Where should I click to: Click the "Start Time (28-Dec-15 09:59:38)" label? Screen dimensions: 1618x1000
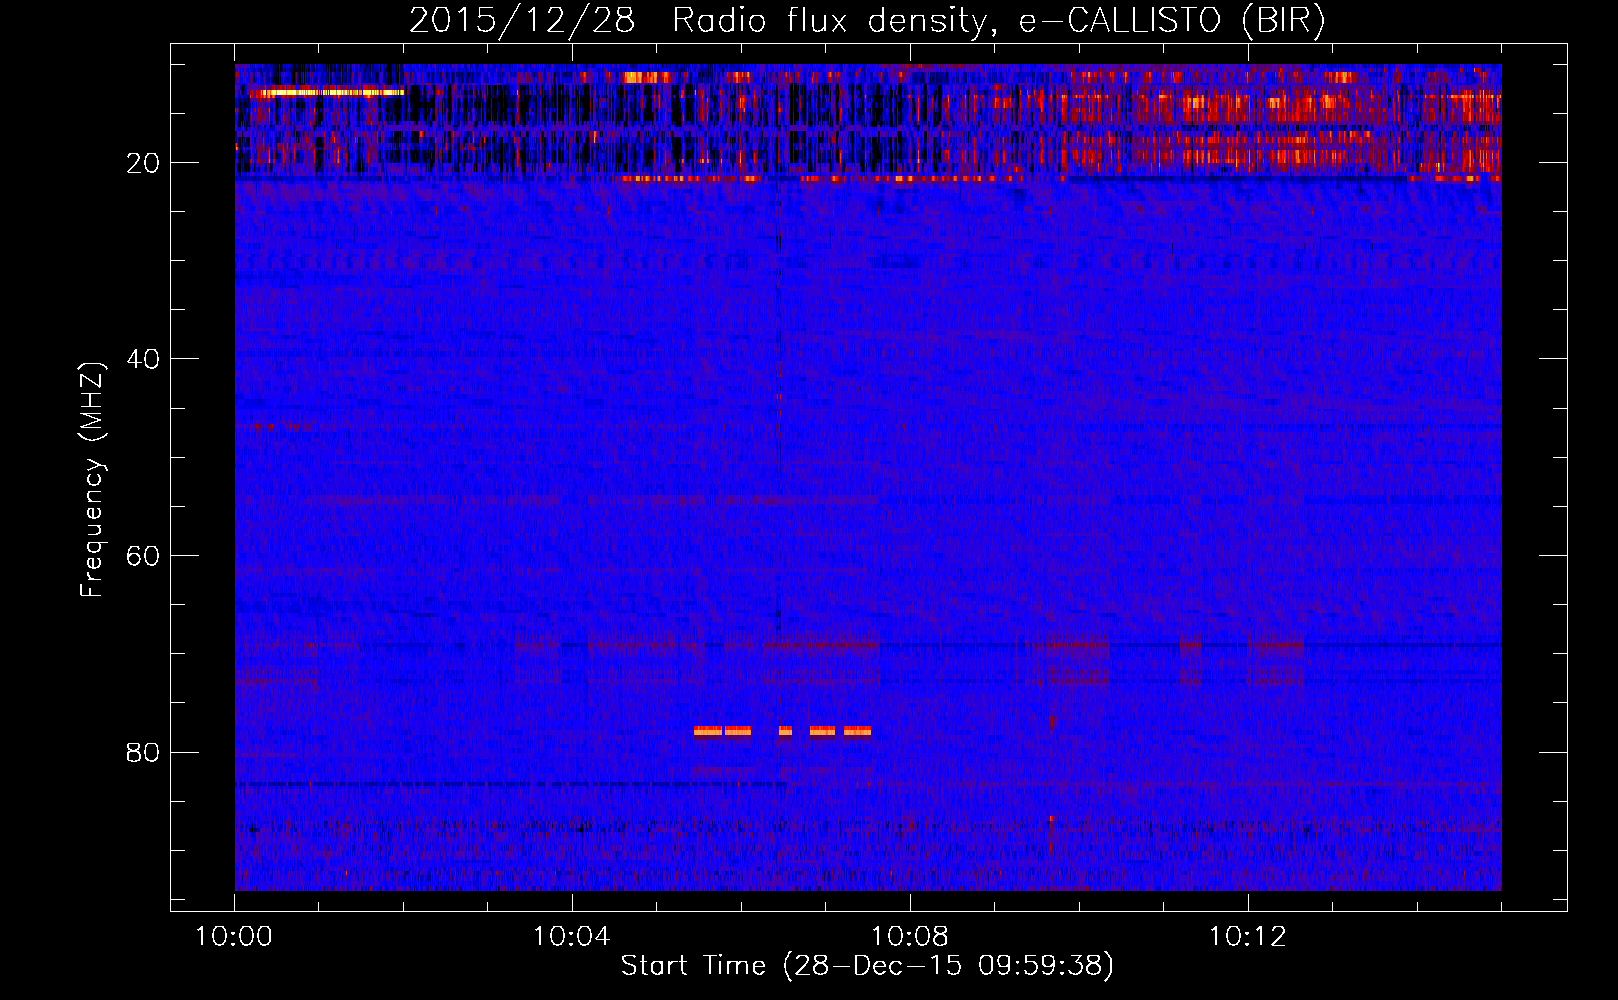[867, 966]
